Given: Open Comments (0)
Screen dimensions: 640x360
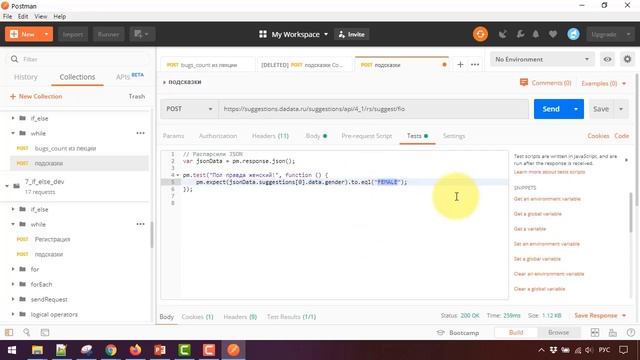Looking at the screenshot, I should 546,83.
